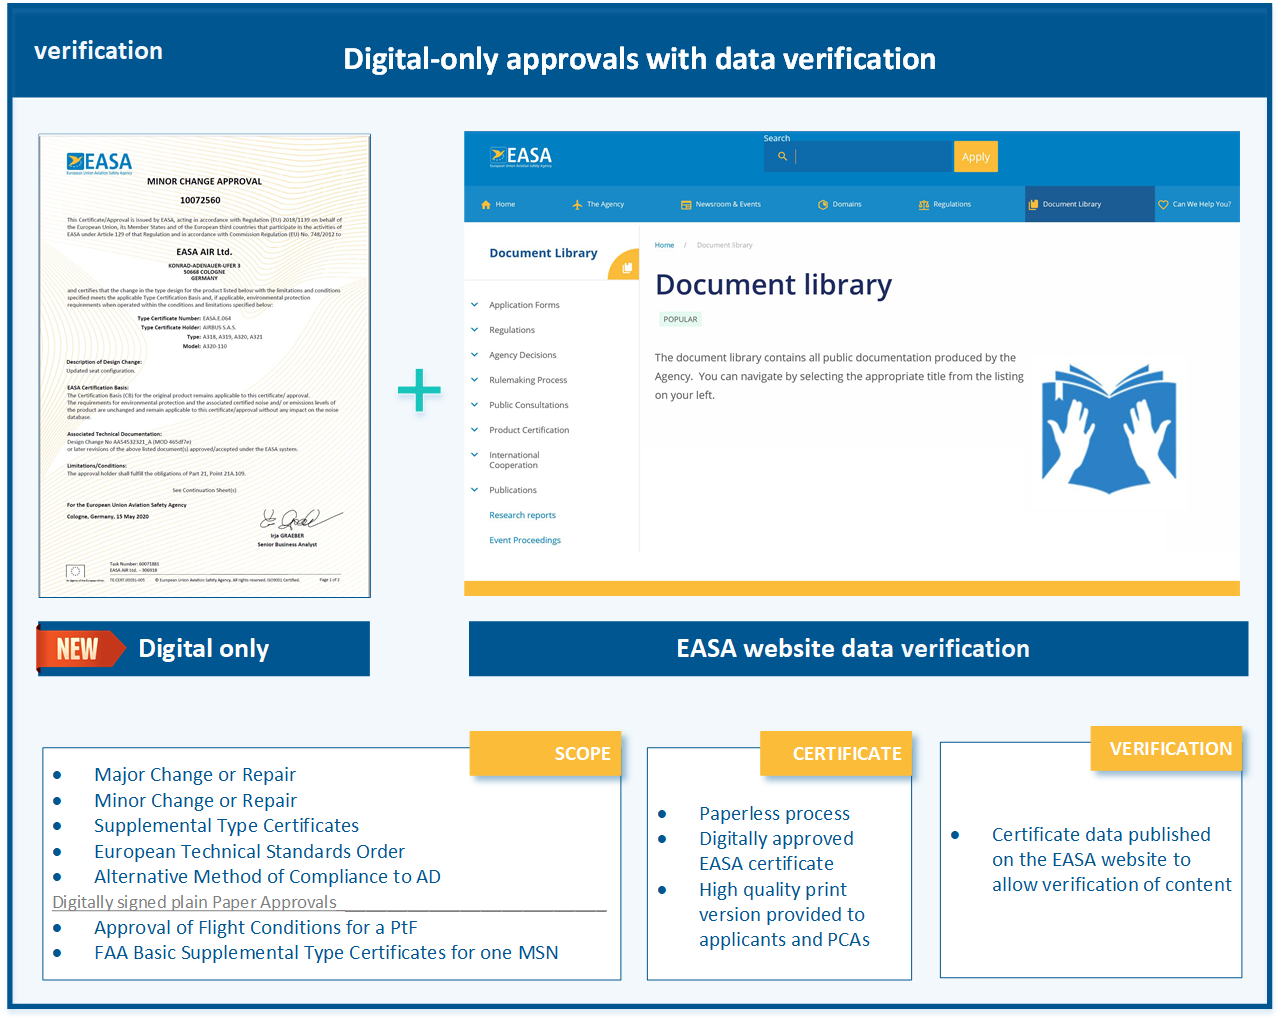The width and height of the screenshot is (1281, 1021).
Task: Click the Newsroom & Events calendar icon
Action: pyautogui.click(x=686, y=205)
